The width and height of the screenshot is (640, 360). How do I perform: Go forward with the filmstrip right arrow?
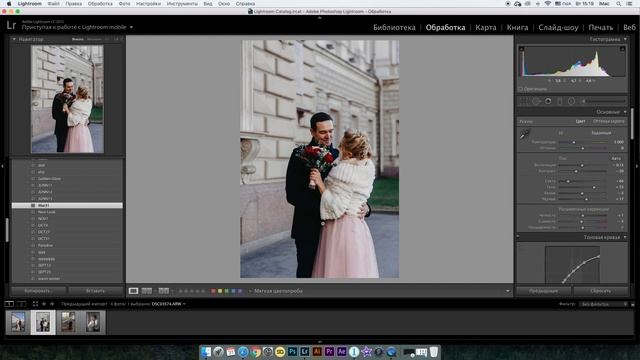click(x=52, y=304)
